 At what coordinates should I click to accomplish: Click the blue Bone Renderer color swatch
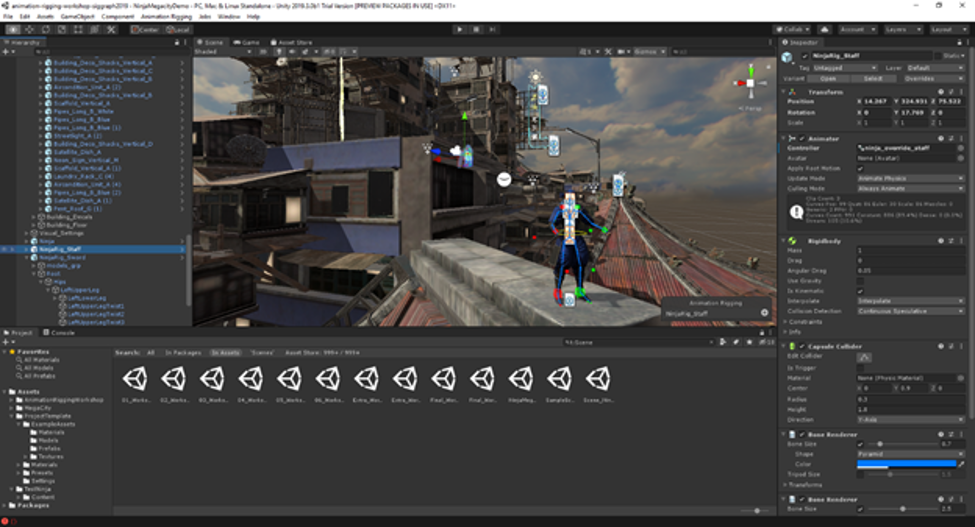[905, 463]
